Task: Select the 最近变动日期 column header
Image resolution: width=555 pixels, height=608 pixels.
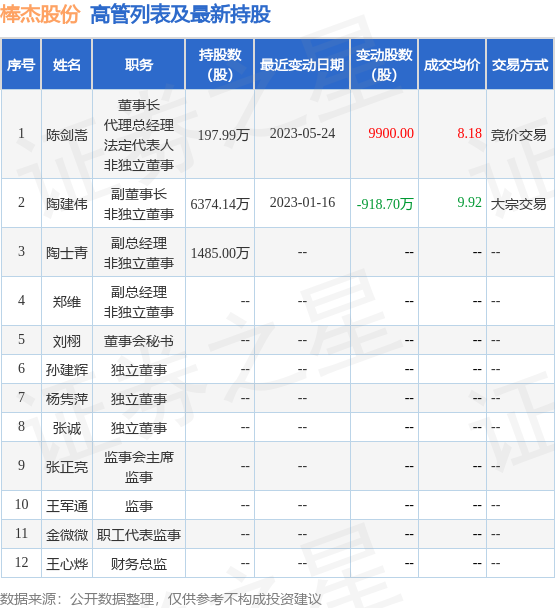Action: click(x=302, y=64)
